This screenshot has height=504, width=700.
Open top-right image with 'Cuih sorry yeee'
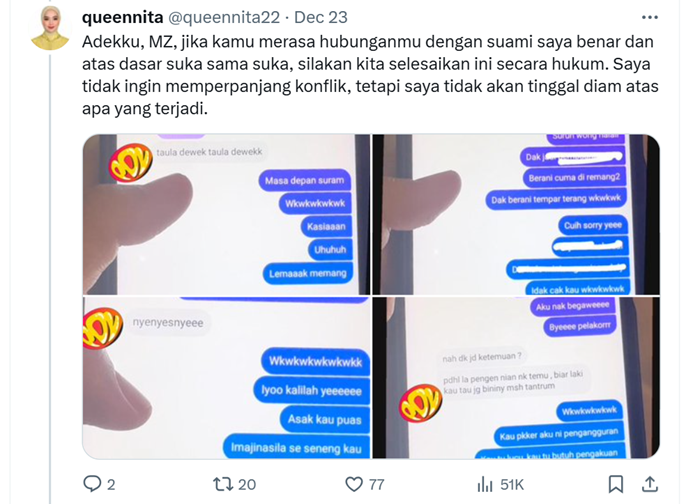pyautogui.click(x=516, y=214)
